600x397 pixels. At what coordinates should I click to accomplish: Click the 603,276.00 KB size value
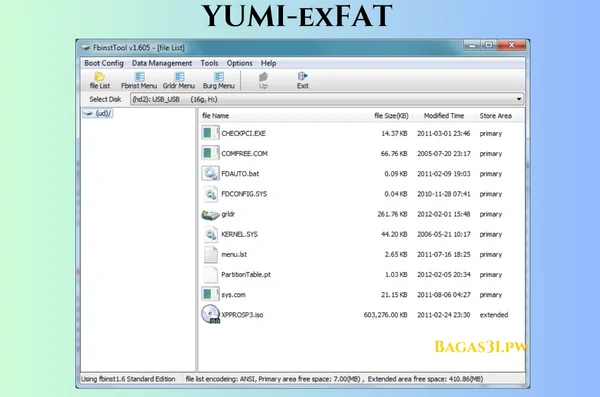pyautogui.click(x=385, y=315)
